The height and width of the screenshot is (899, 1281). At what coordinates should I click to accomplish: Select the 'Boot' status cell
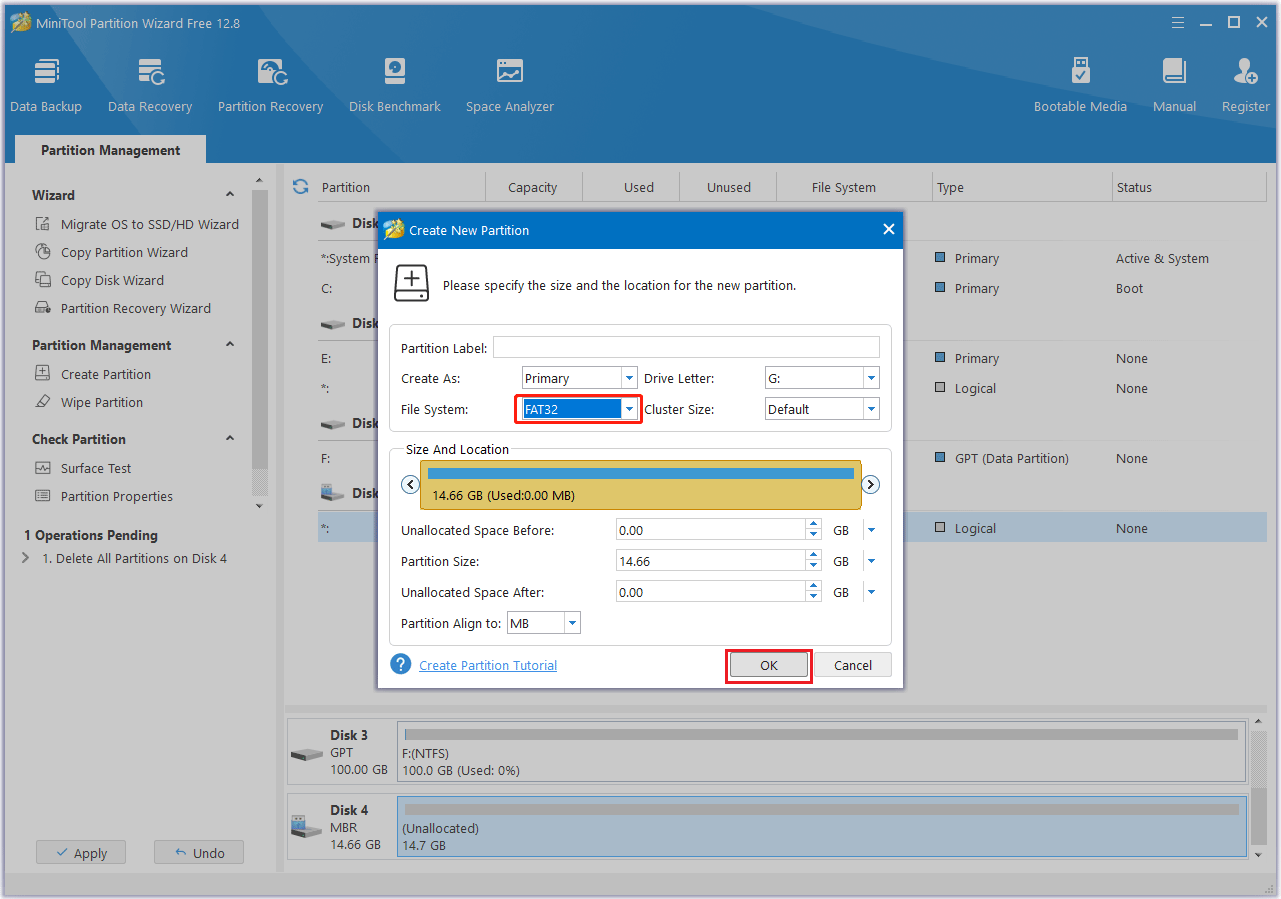(x=1129, y=288)
